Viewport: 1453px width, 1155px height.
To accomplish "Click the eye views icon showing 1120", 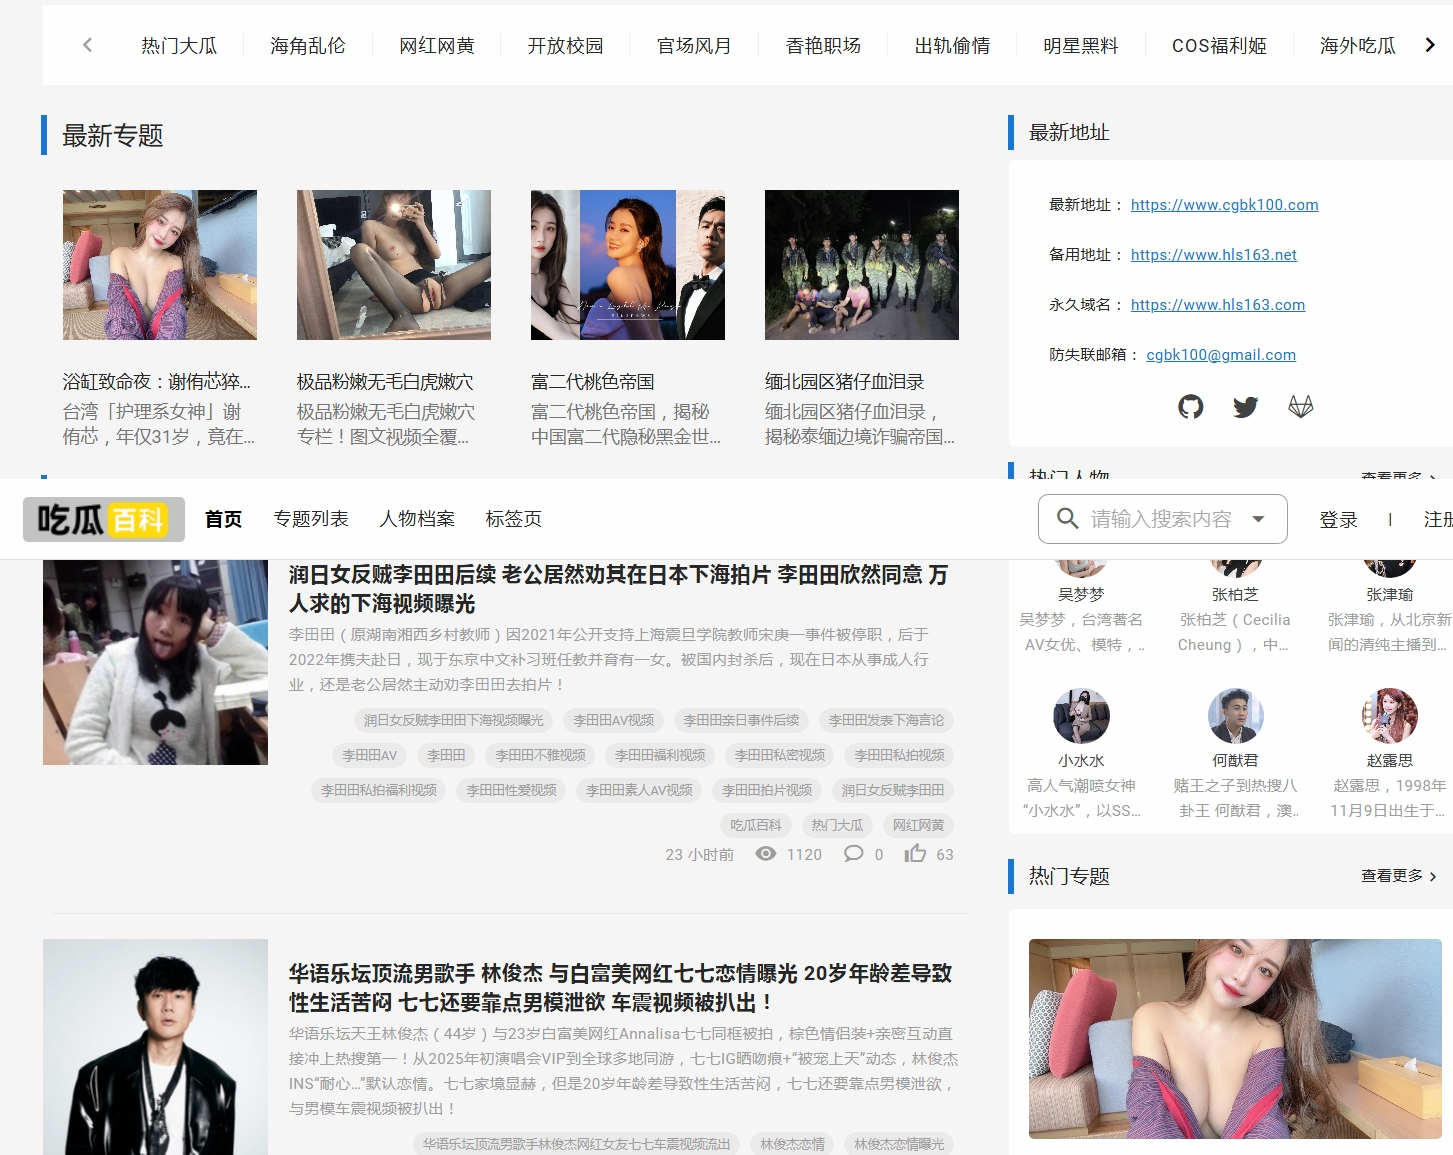I will [765, 854].
